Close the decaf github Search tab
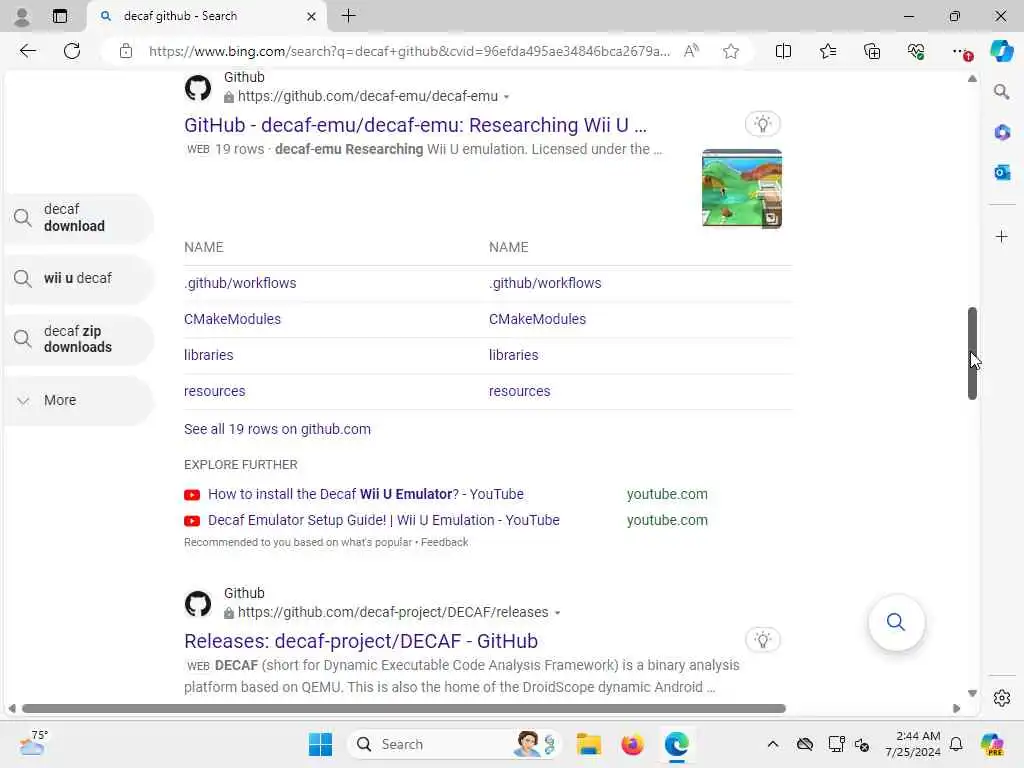This screenshot has width=1024, height=768. click(x=312, y=16)
